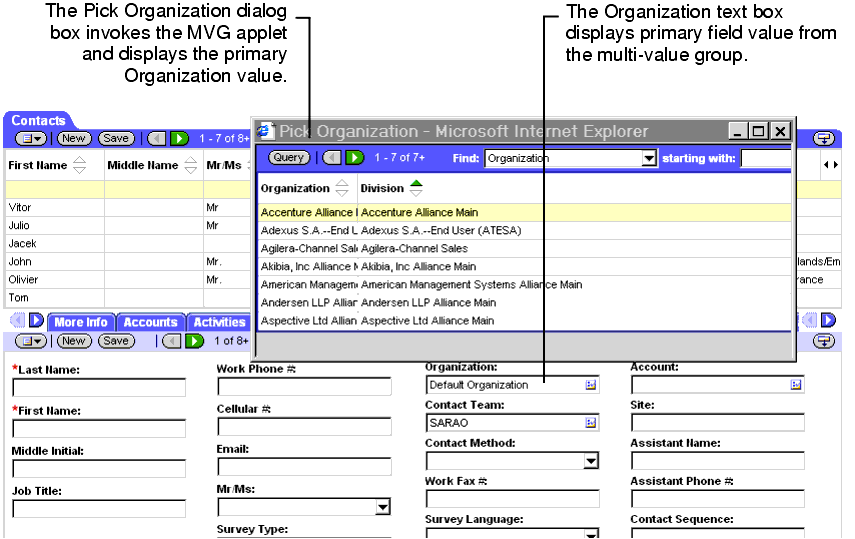Screen dimensions: 855x539
Task: Click the Assistant Name input field
Action: [718, 460]
